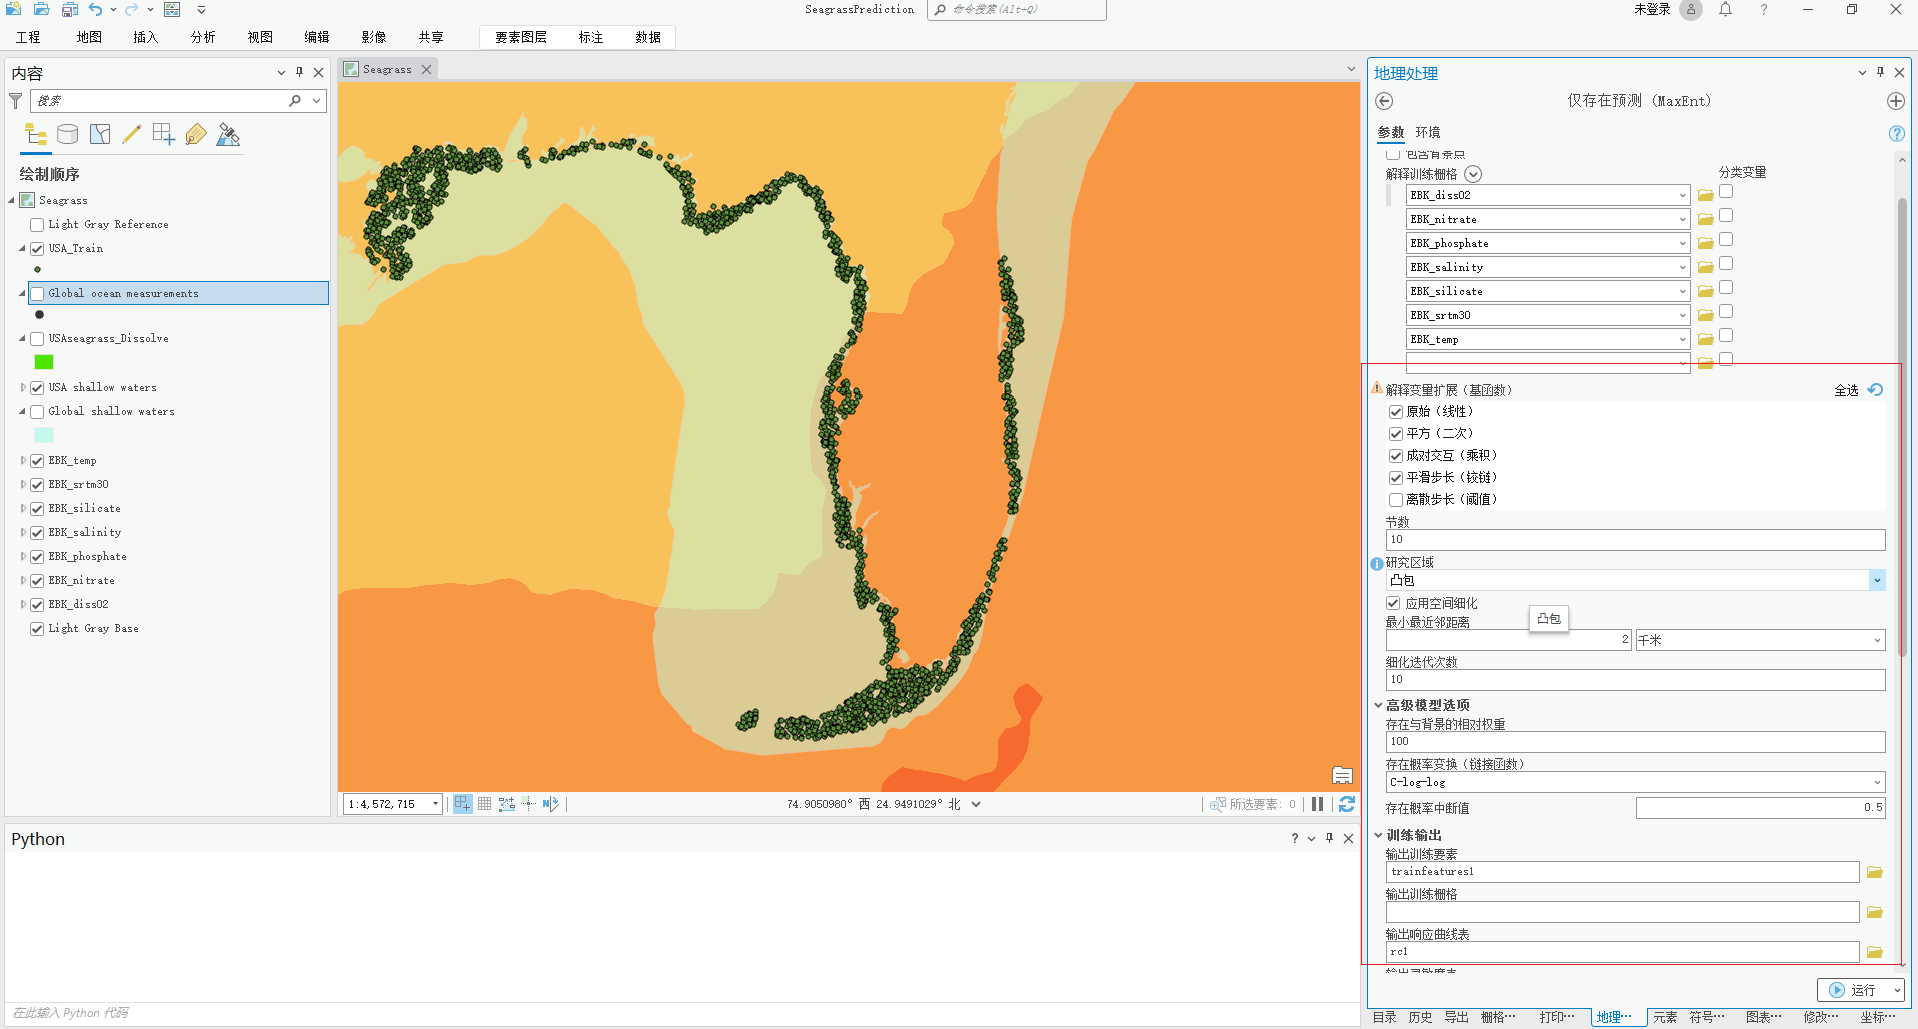The width and height of the screenshot is (1918, 1029).
Task: Click the imagery satellite icon in Contents toolbar
Action: coord(228,134)
